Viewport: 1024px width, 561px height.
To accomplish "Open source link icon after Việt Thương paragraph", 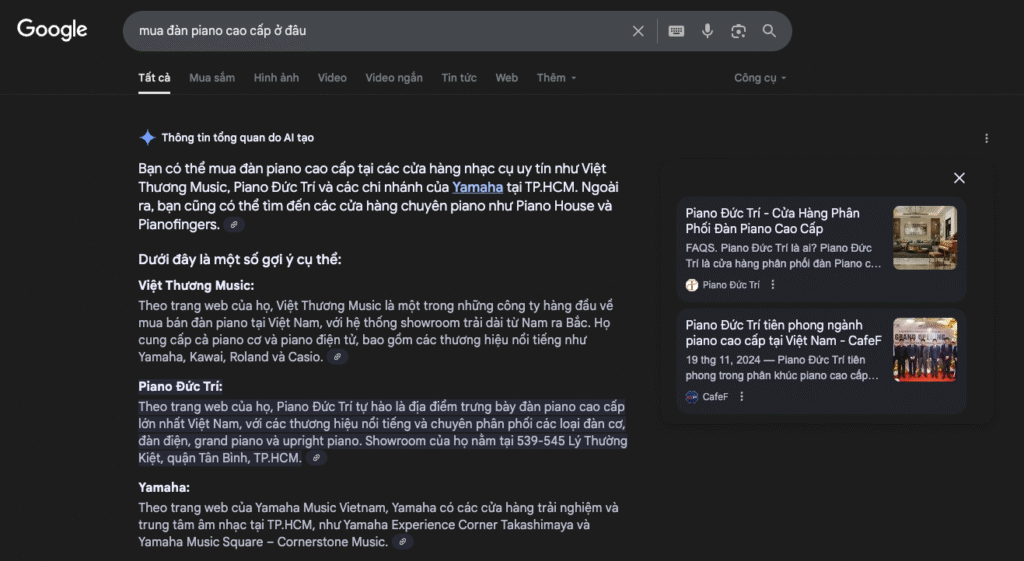I will [337, 357].
